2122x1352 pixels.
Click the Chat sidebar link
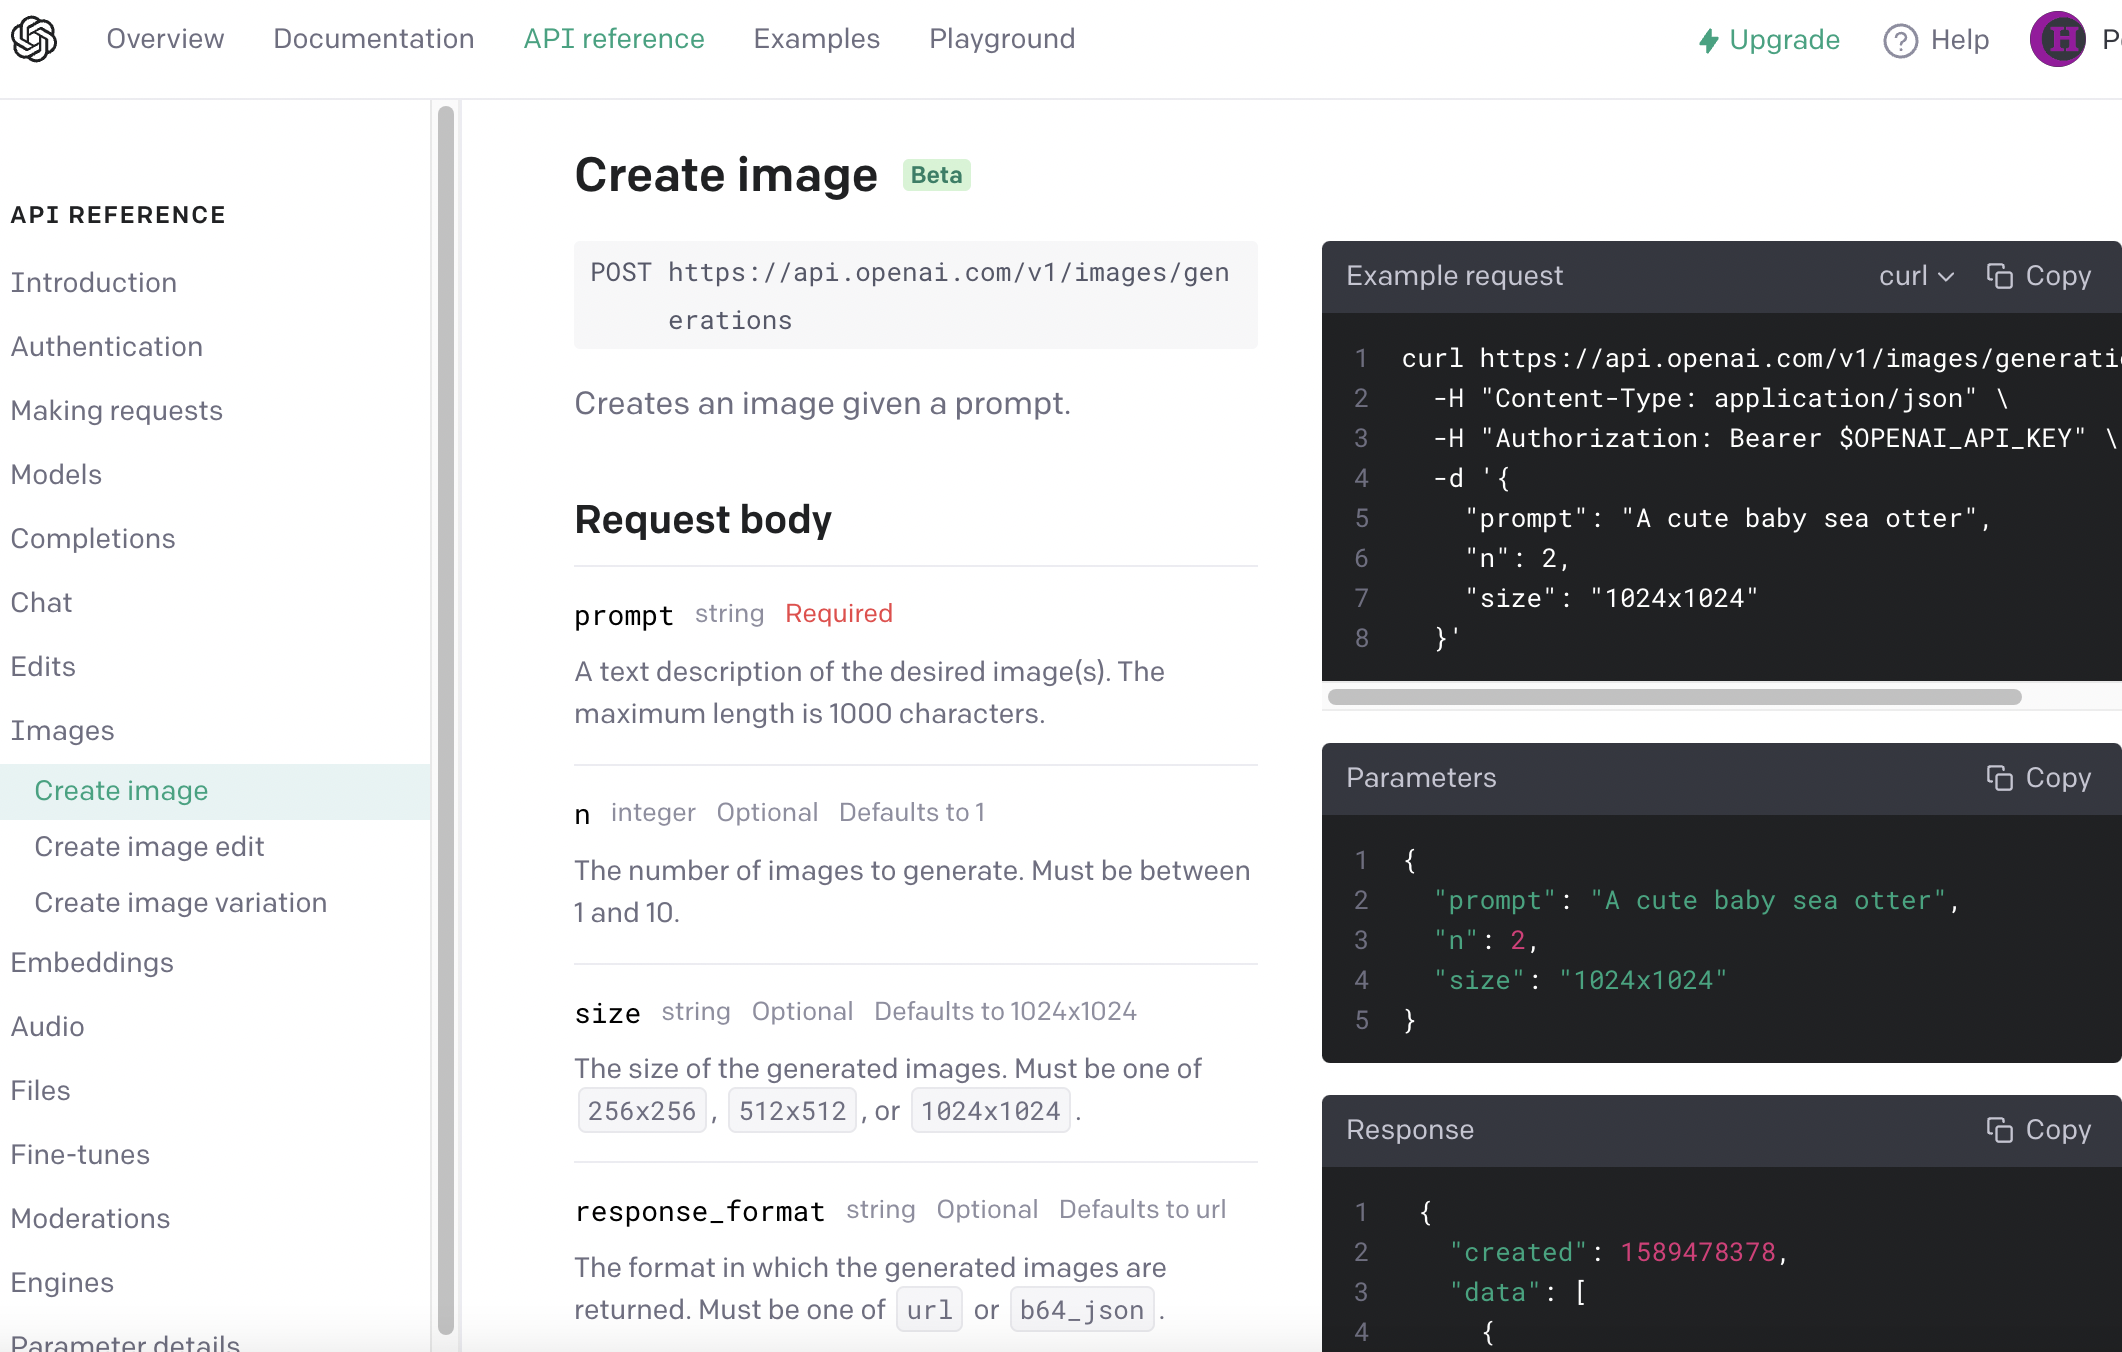point(41,603)
